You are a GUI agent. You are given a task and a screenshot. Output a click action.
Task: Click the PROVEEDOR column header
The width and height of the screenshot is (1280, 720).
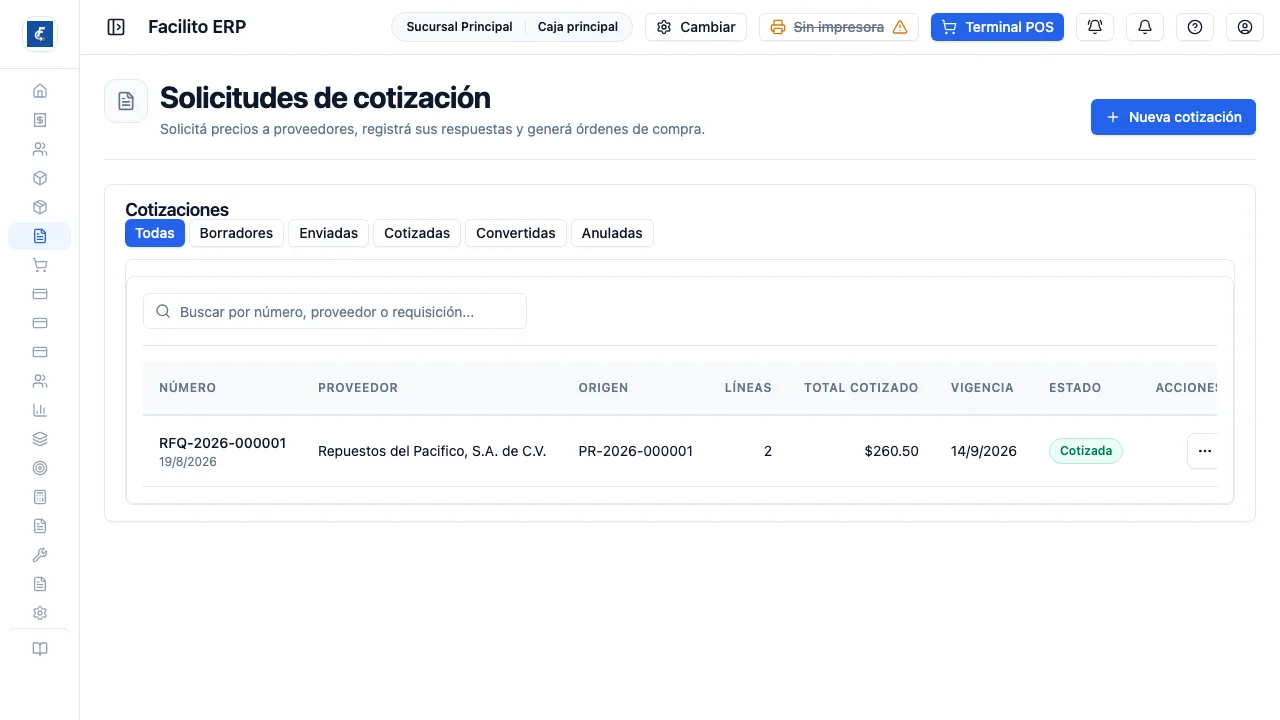(358, 388)
